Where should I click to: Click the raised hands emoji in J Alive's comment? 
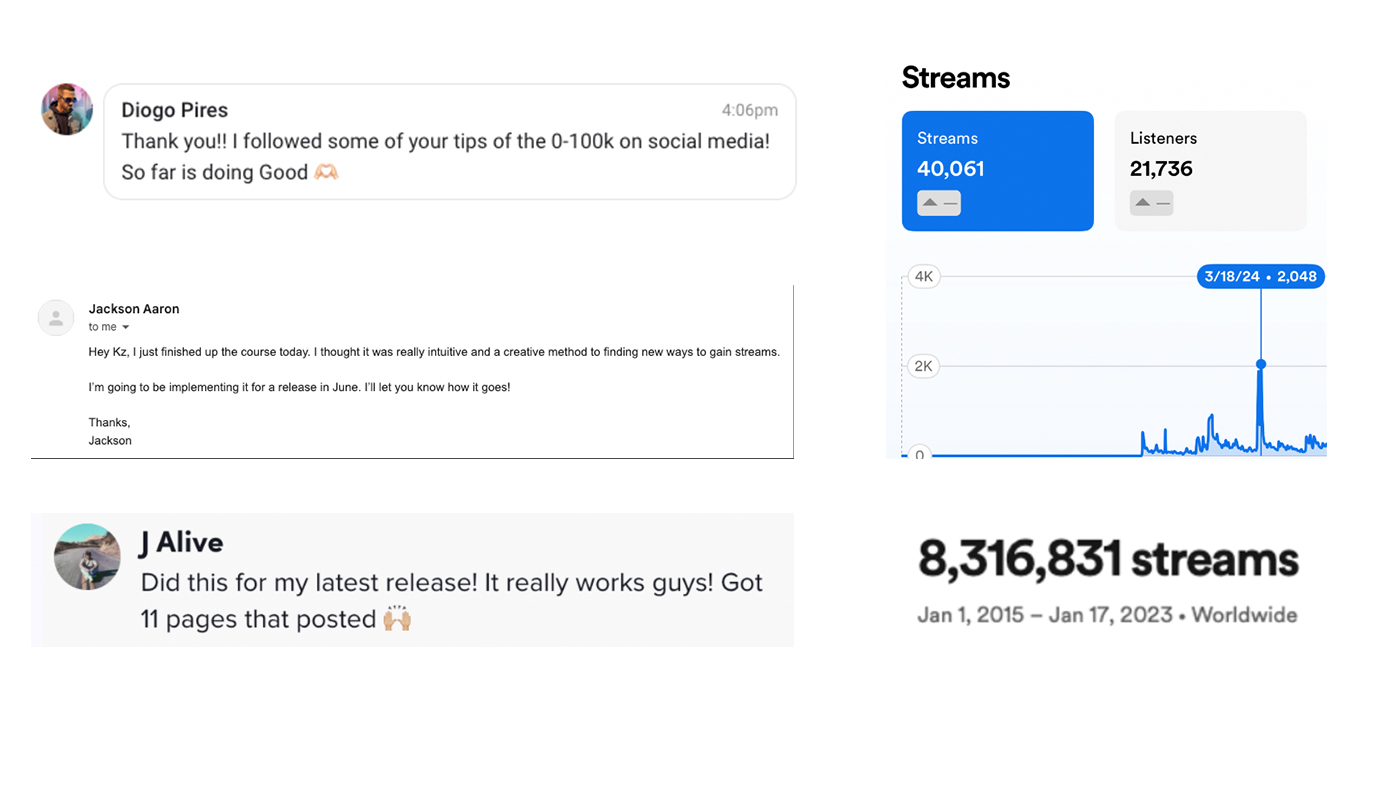[397, 619]
